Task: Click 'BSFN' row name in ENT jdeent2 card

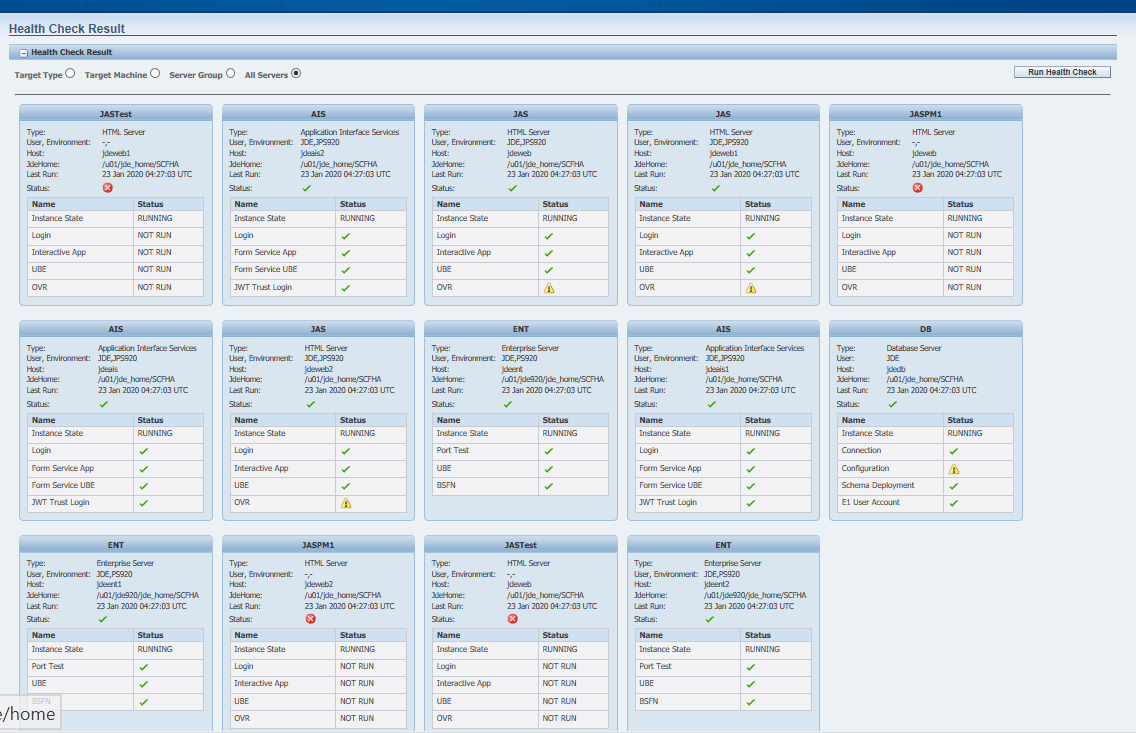Action: (648, 701)
